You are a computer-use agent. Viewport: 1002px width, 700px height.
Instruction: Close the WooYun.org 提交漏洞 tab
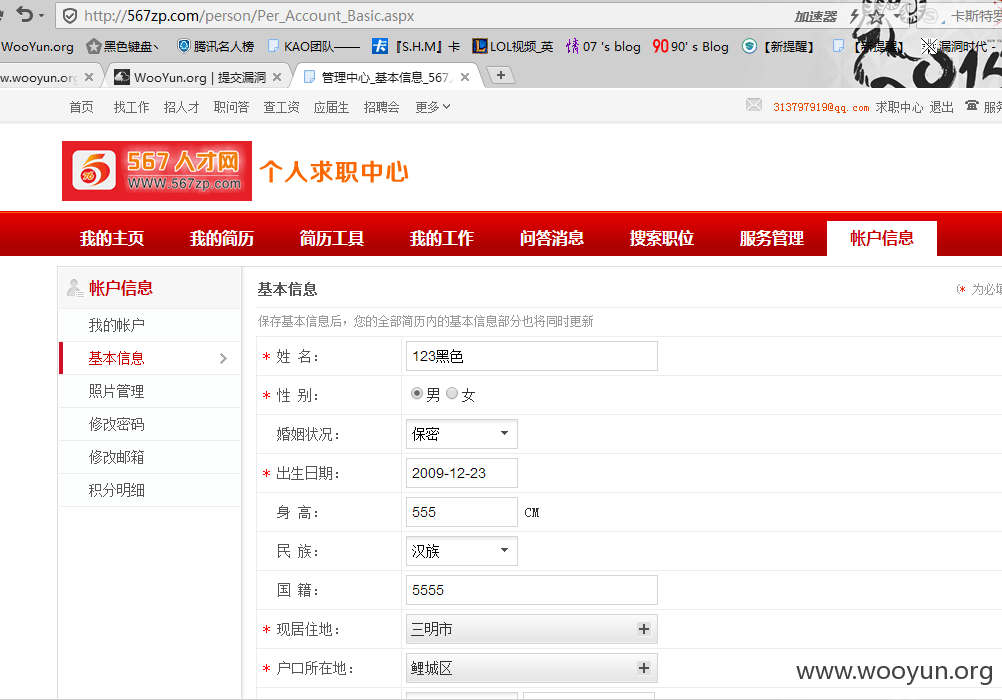pyautogui.click(x=277, y=77)
